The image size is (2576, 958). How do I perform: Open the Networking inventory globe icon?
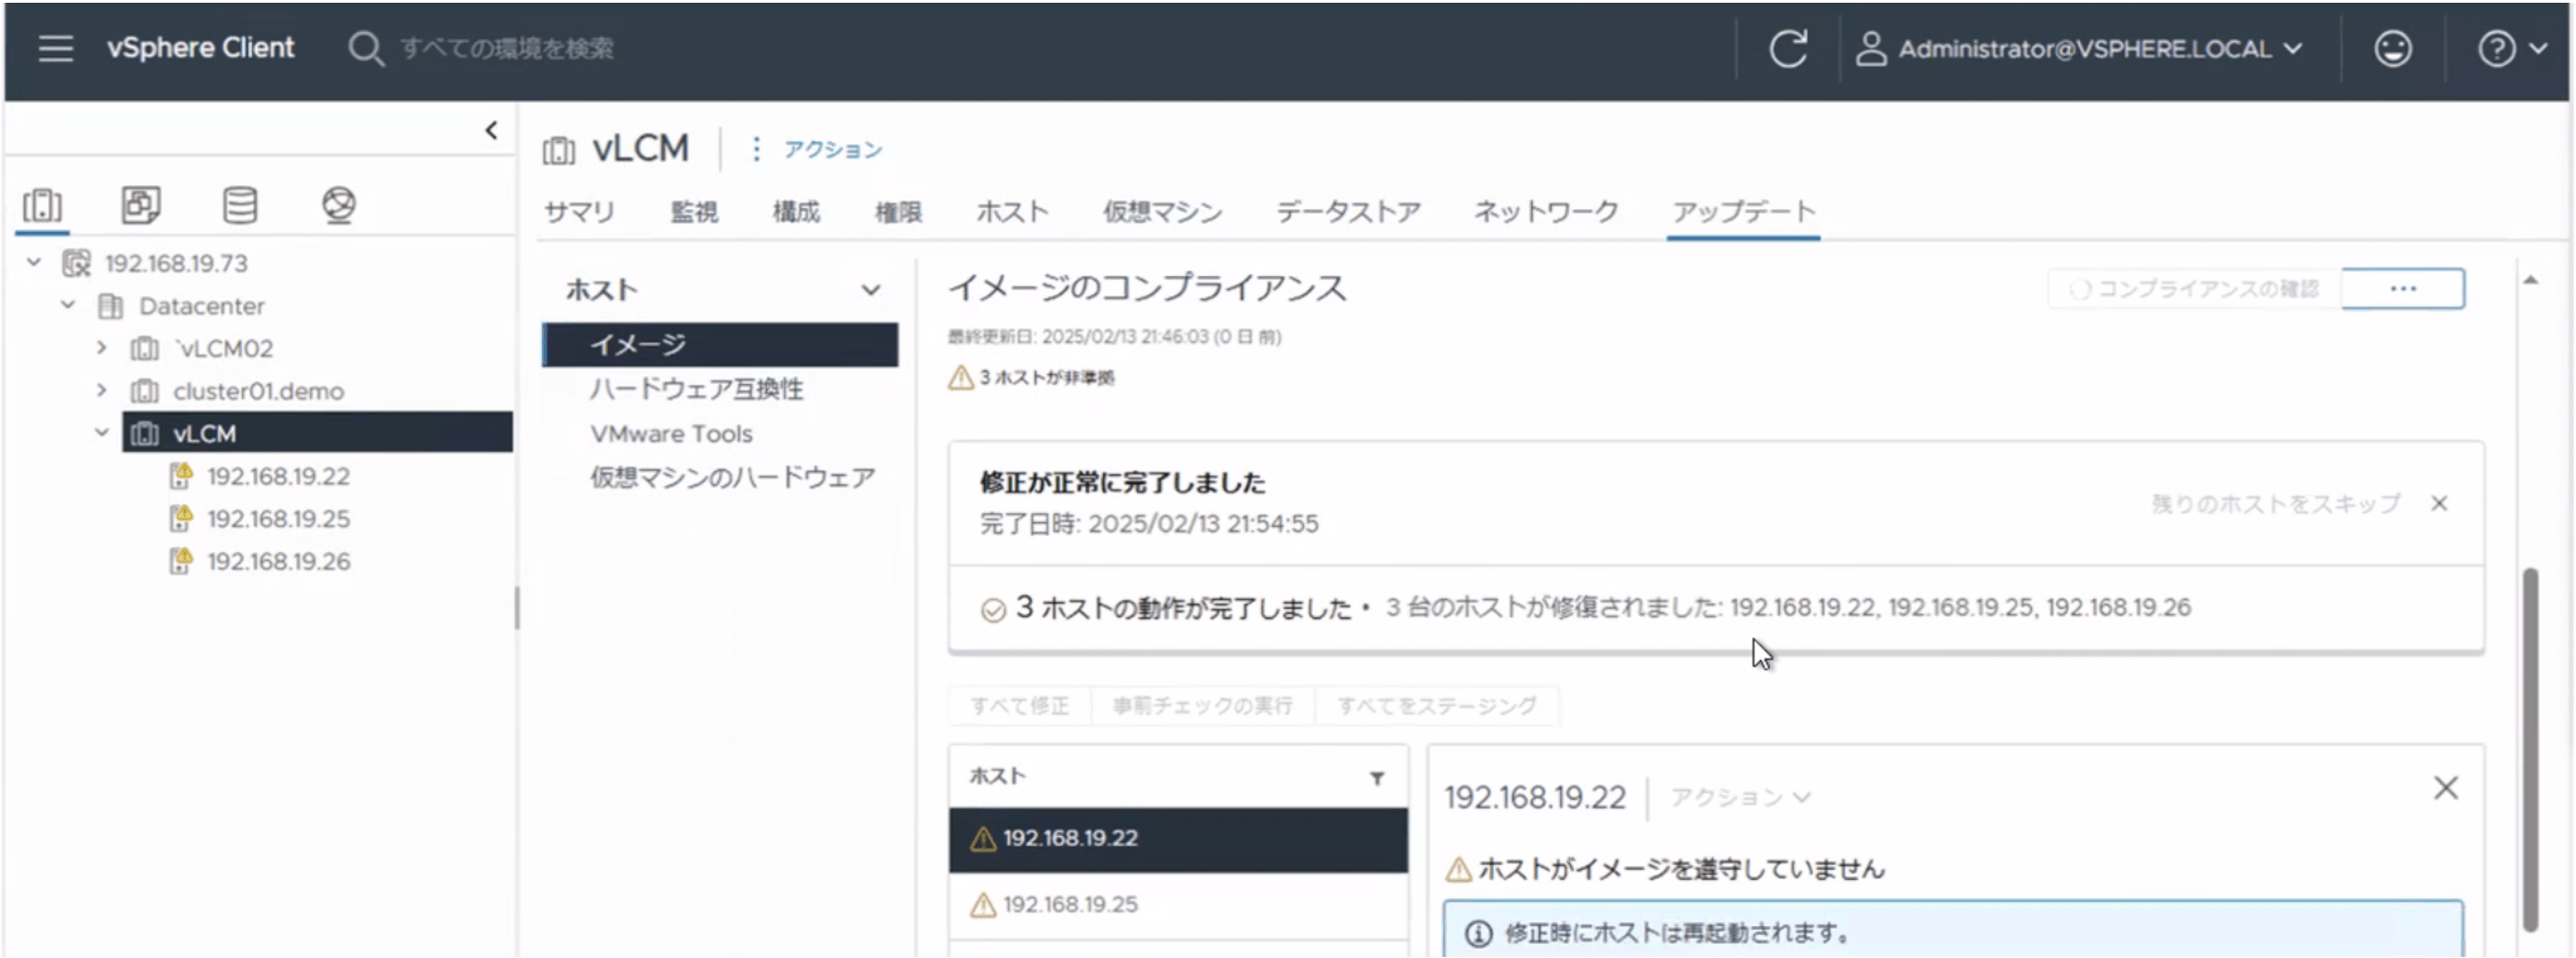[x=339, y=206]
